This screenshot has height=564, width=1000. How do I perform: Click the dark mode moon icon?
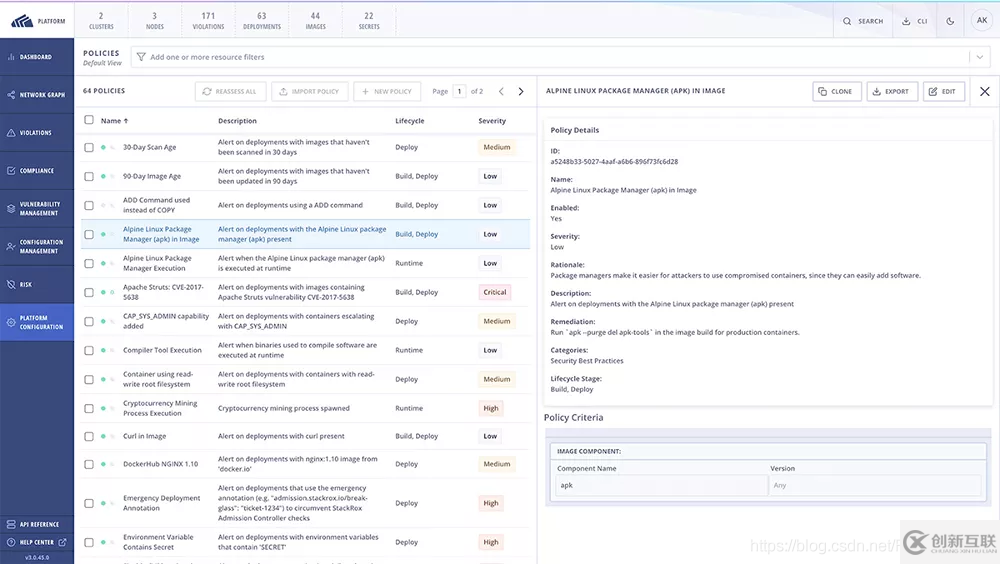click(949, 20)
